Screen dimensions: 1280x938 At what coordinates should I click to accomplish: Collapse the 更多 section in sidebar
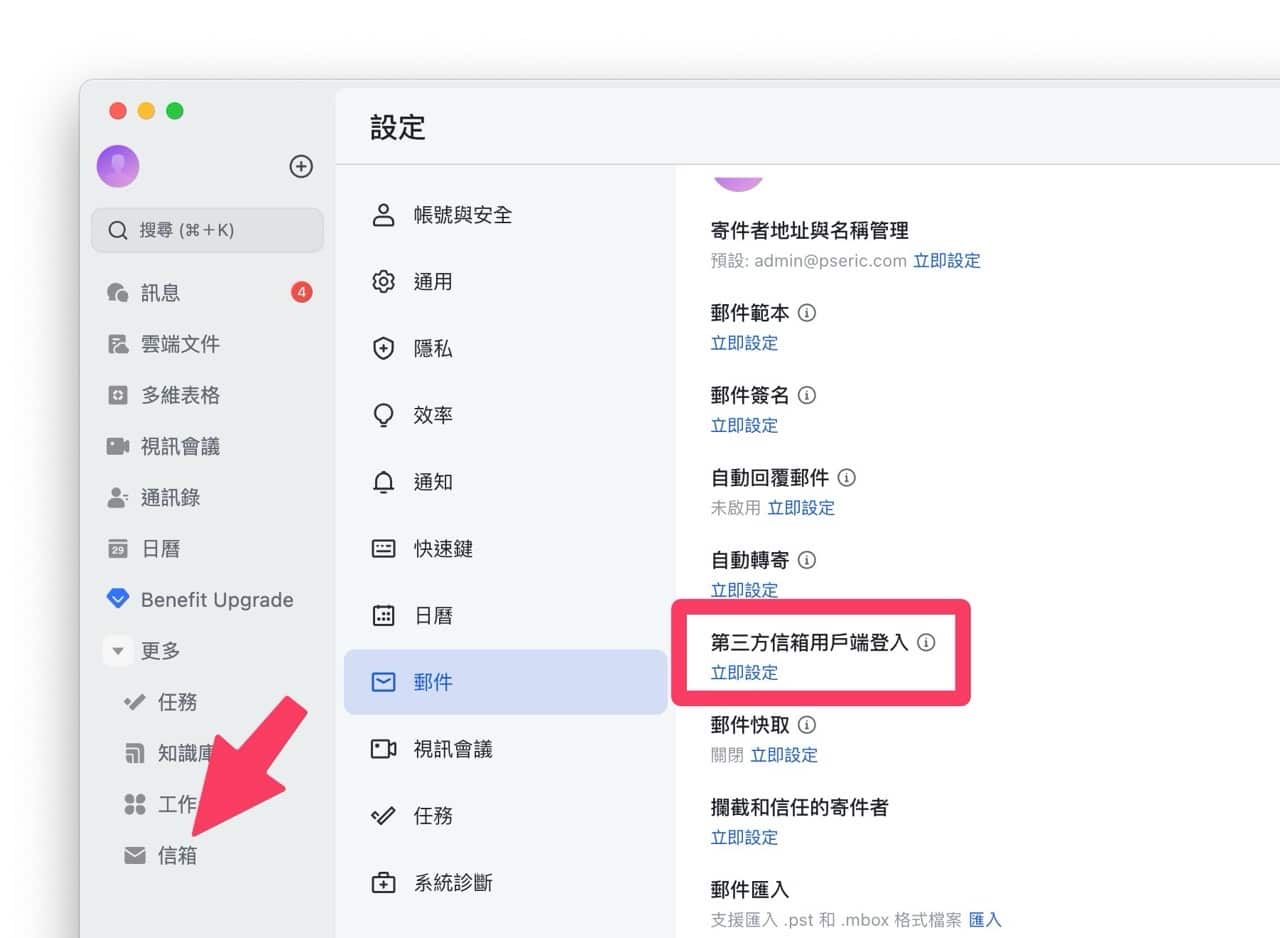pos(118,651)
